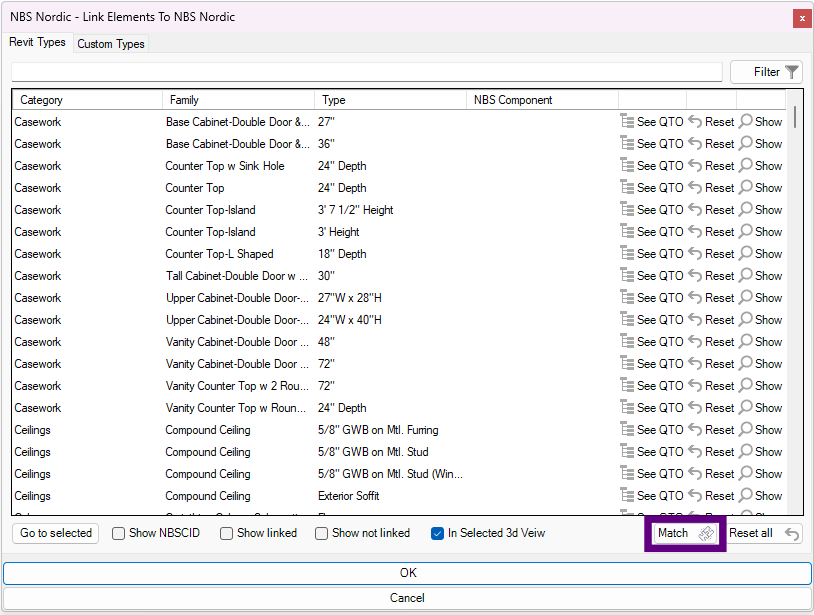Reset 5/8" GWB on Mtl. Stud (Win... row
Screen dimensions: 814x615
[x=711, y=474]
